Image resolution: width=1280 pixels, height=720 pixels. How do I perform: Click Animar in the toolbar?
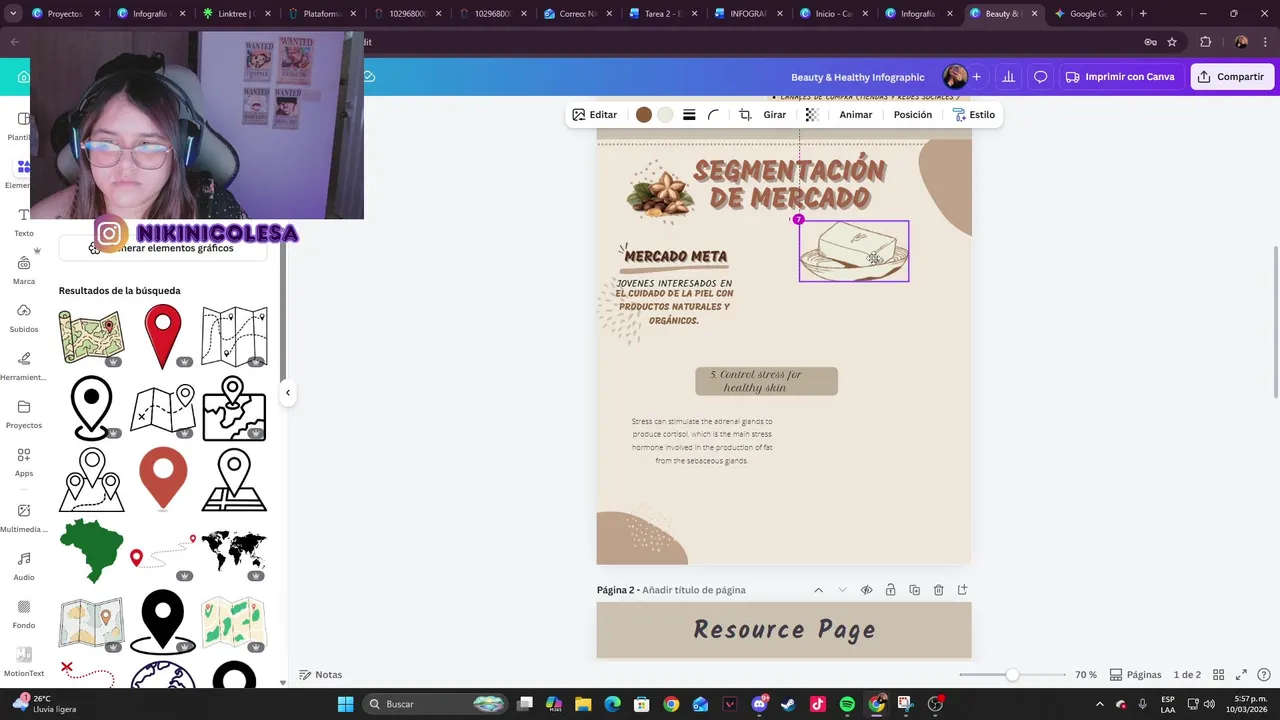click(855, 115)
